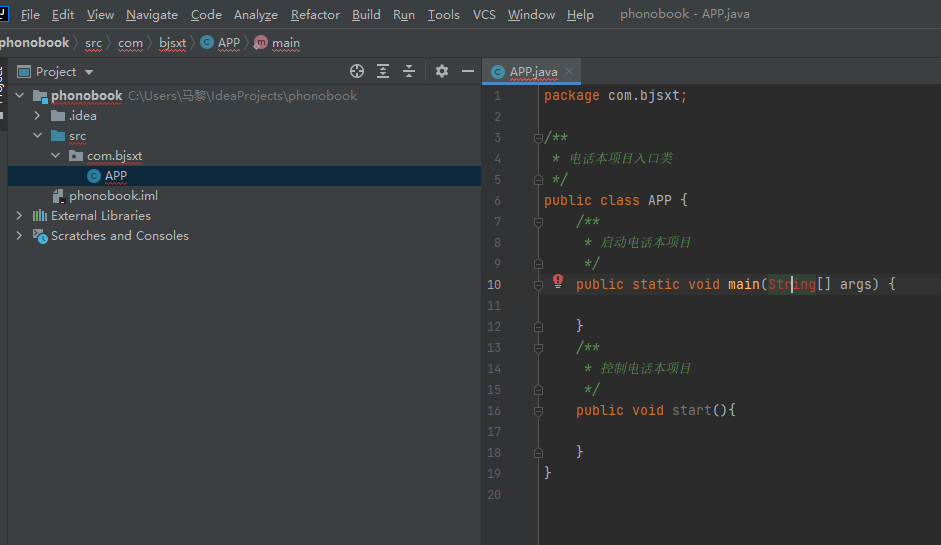
Task: Click bjsxt in the breadcrumb bar
Action: 172,43
